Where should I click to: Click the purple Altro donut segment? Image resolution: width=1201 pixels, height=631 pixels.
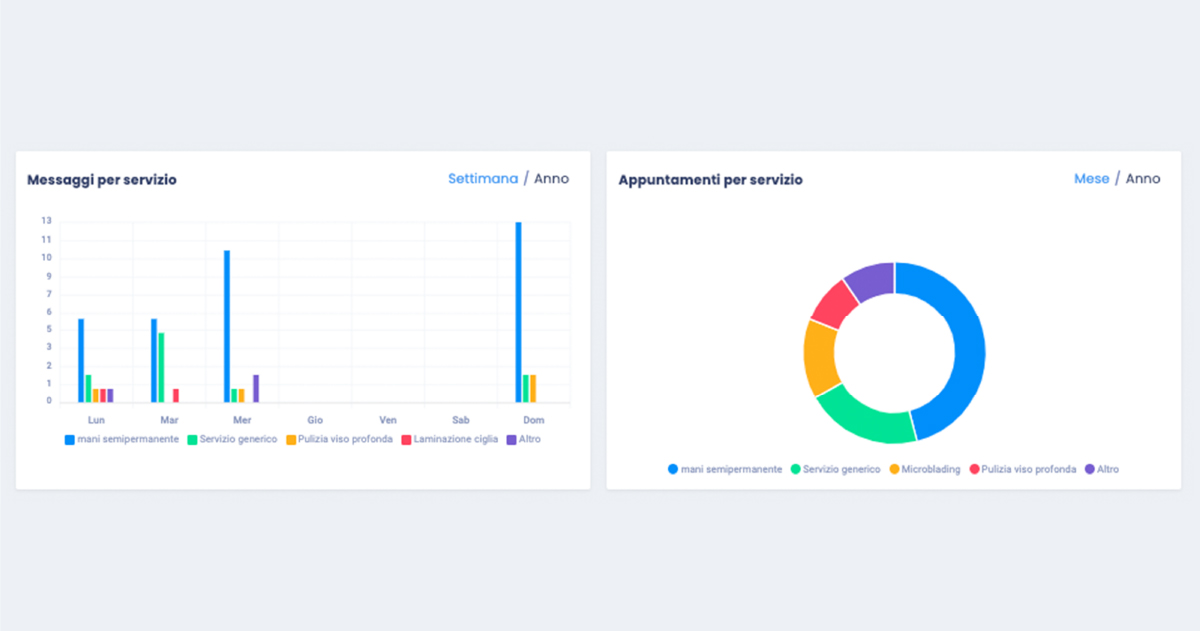tap(870, 279)
